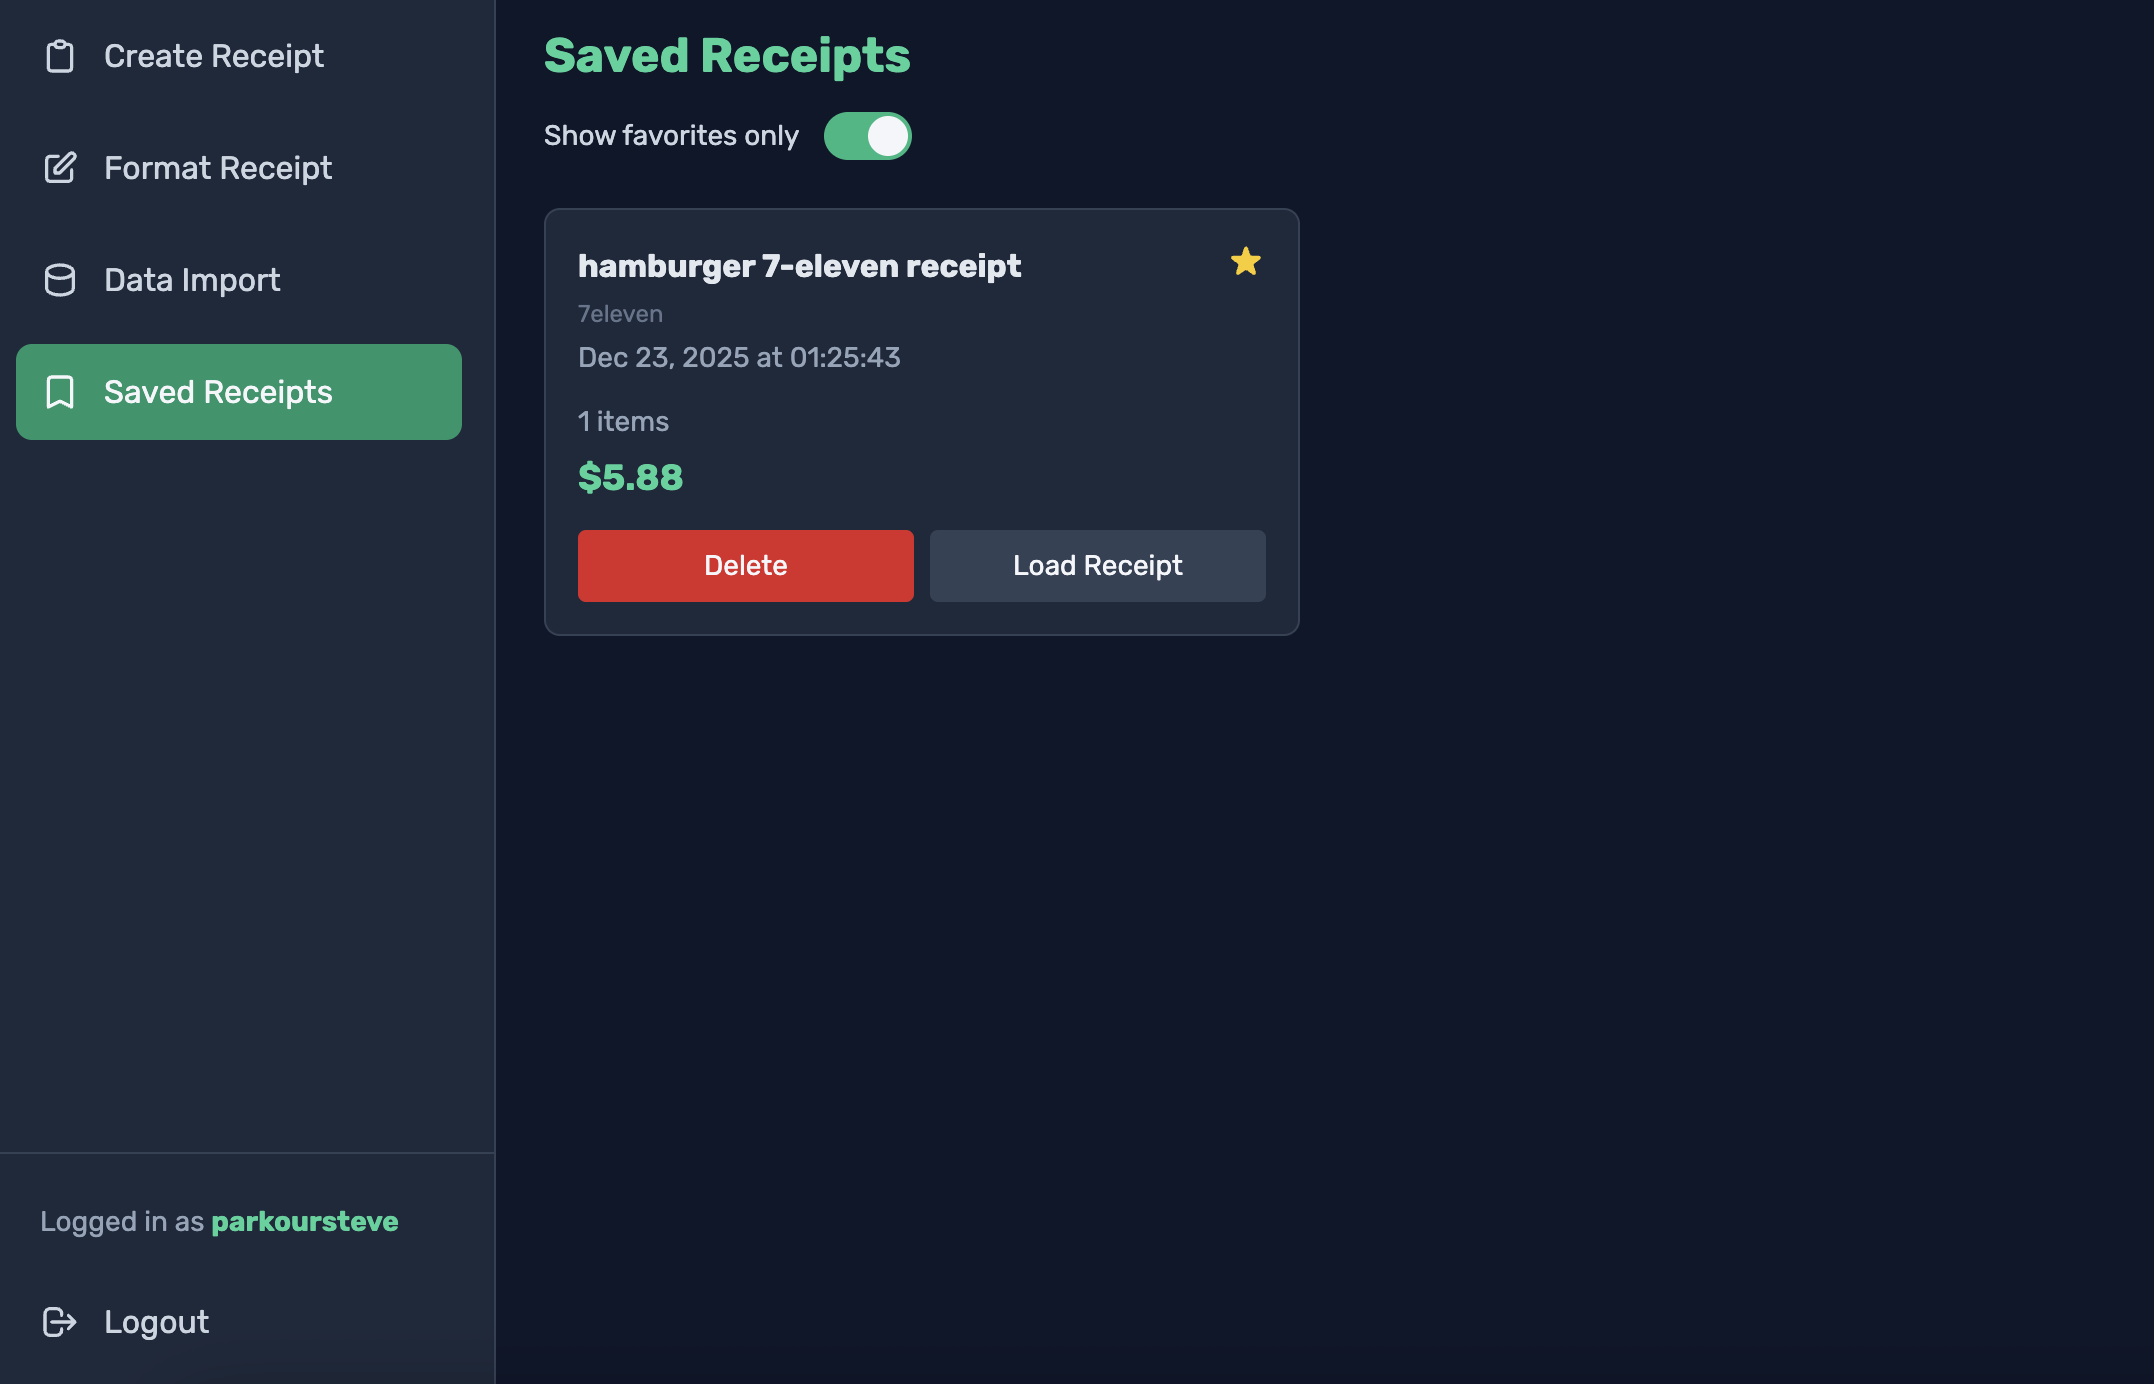Screen dimensions: 2154x1384
Task: Click the bookmark icon in Saved Receipts
Action: pos(60,392)
